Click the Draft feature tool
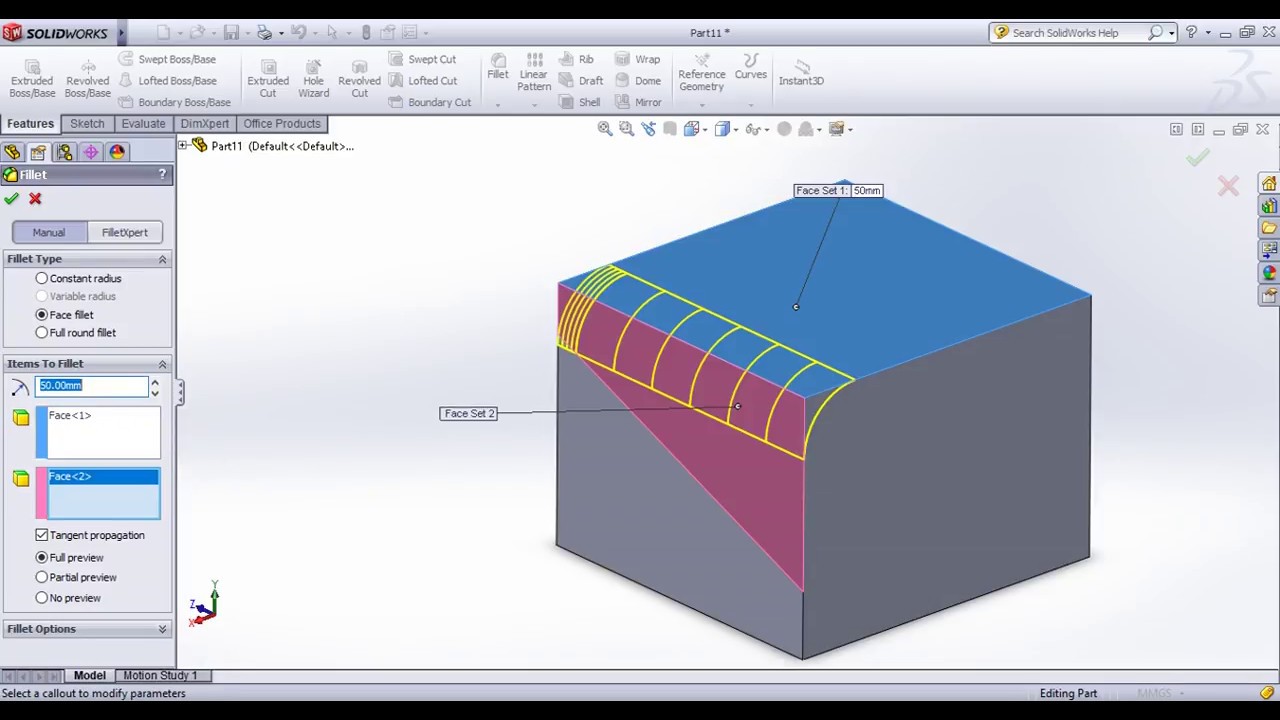 pyautogui.click(x=581, y=81)
